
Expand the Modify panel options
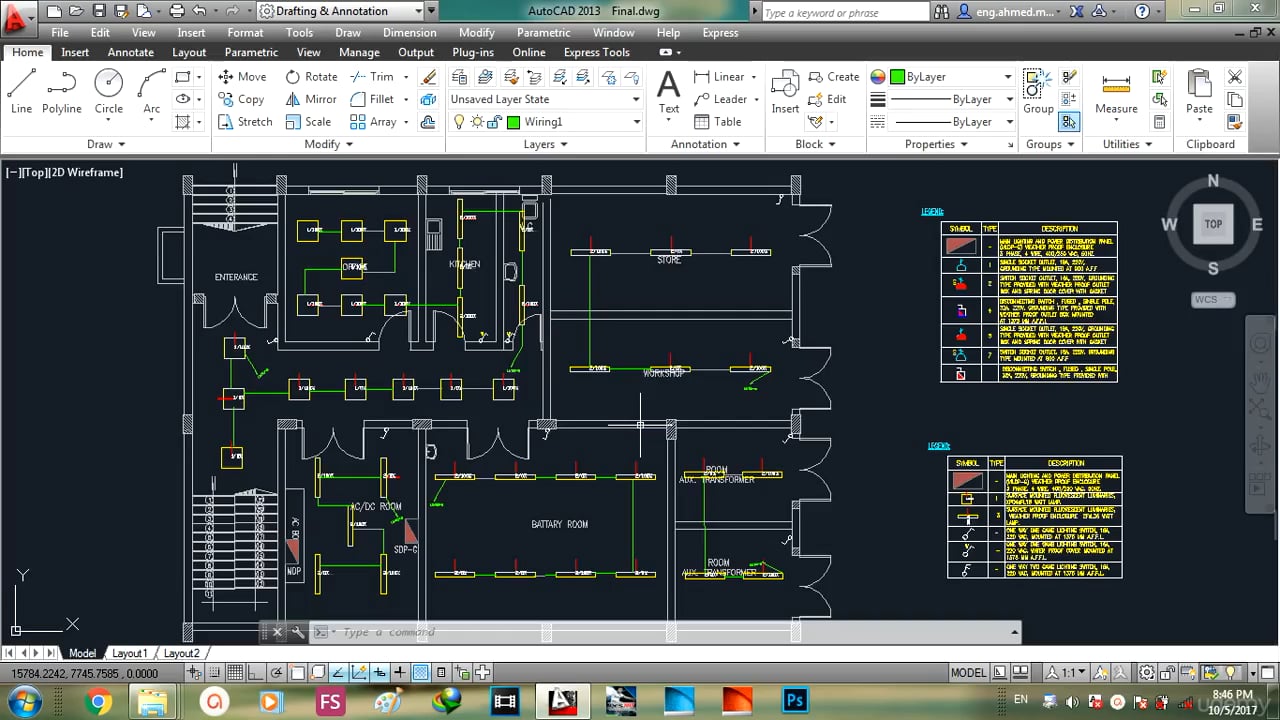(x=329, y=144)
